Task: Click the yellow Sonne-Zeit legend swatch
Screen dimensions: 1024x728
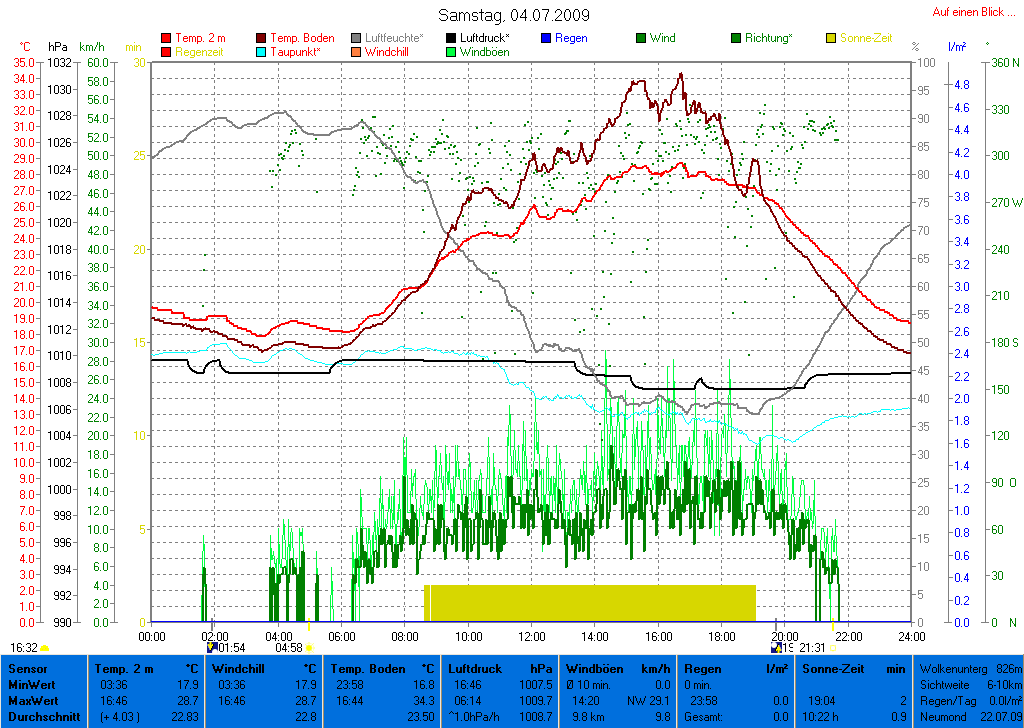Action: tap(832, 38)
